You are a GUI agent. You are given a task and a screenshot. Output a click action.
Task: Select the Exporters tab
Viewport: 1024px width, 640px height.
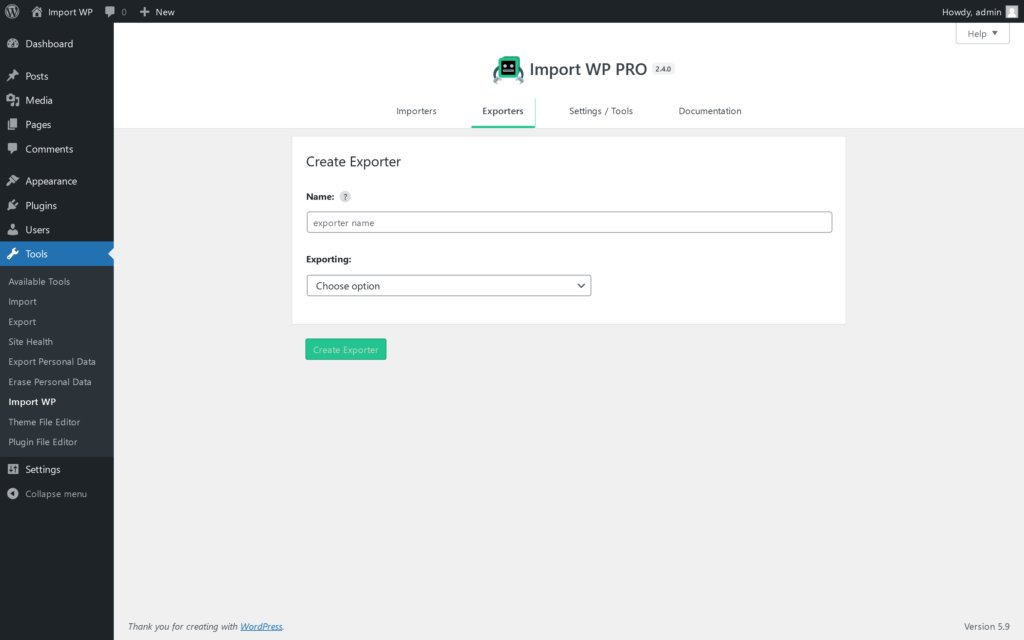(503, 111)
